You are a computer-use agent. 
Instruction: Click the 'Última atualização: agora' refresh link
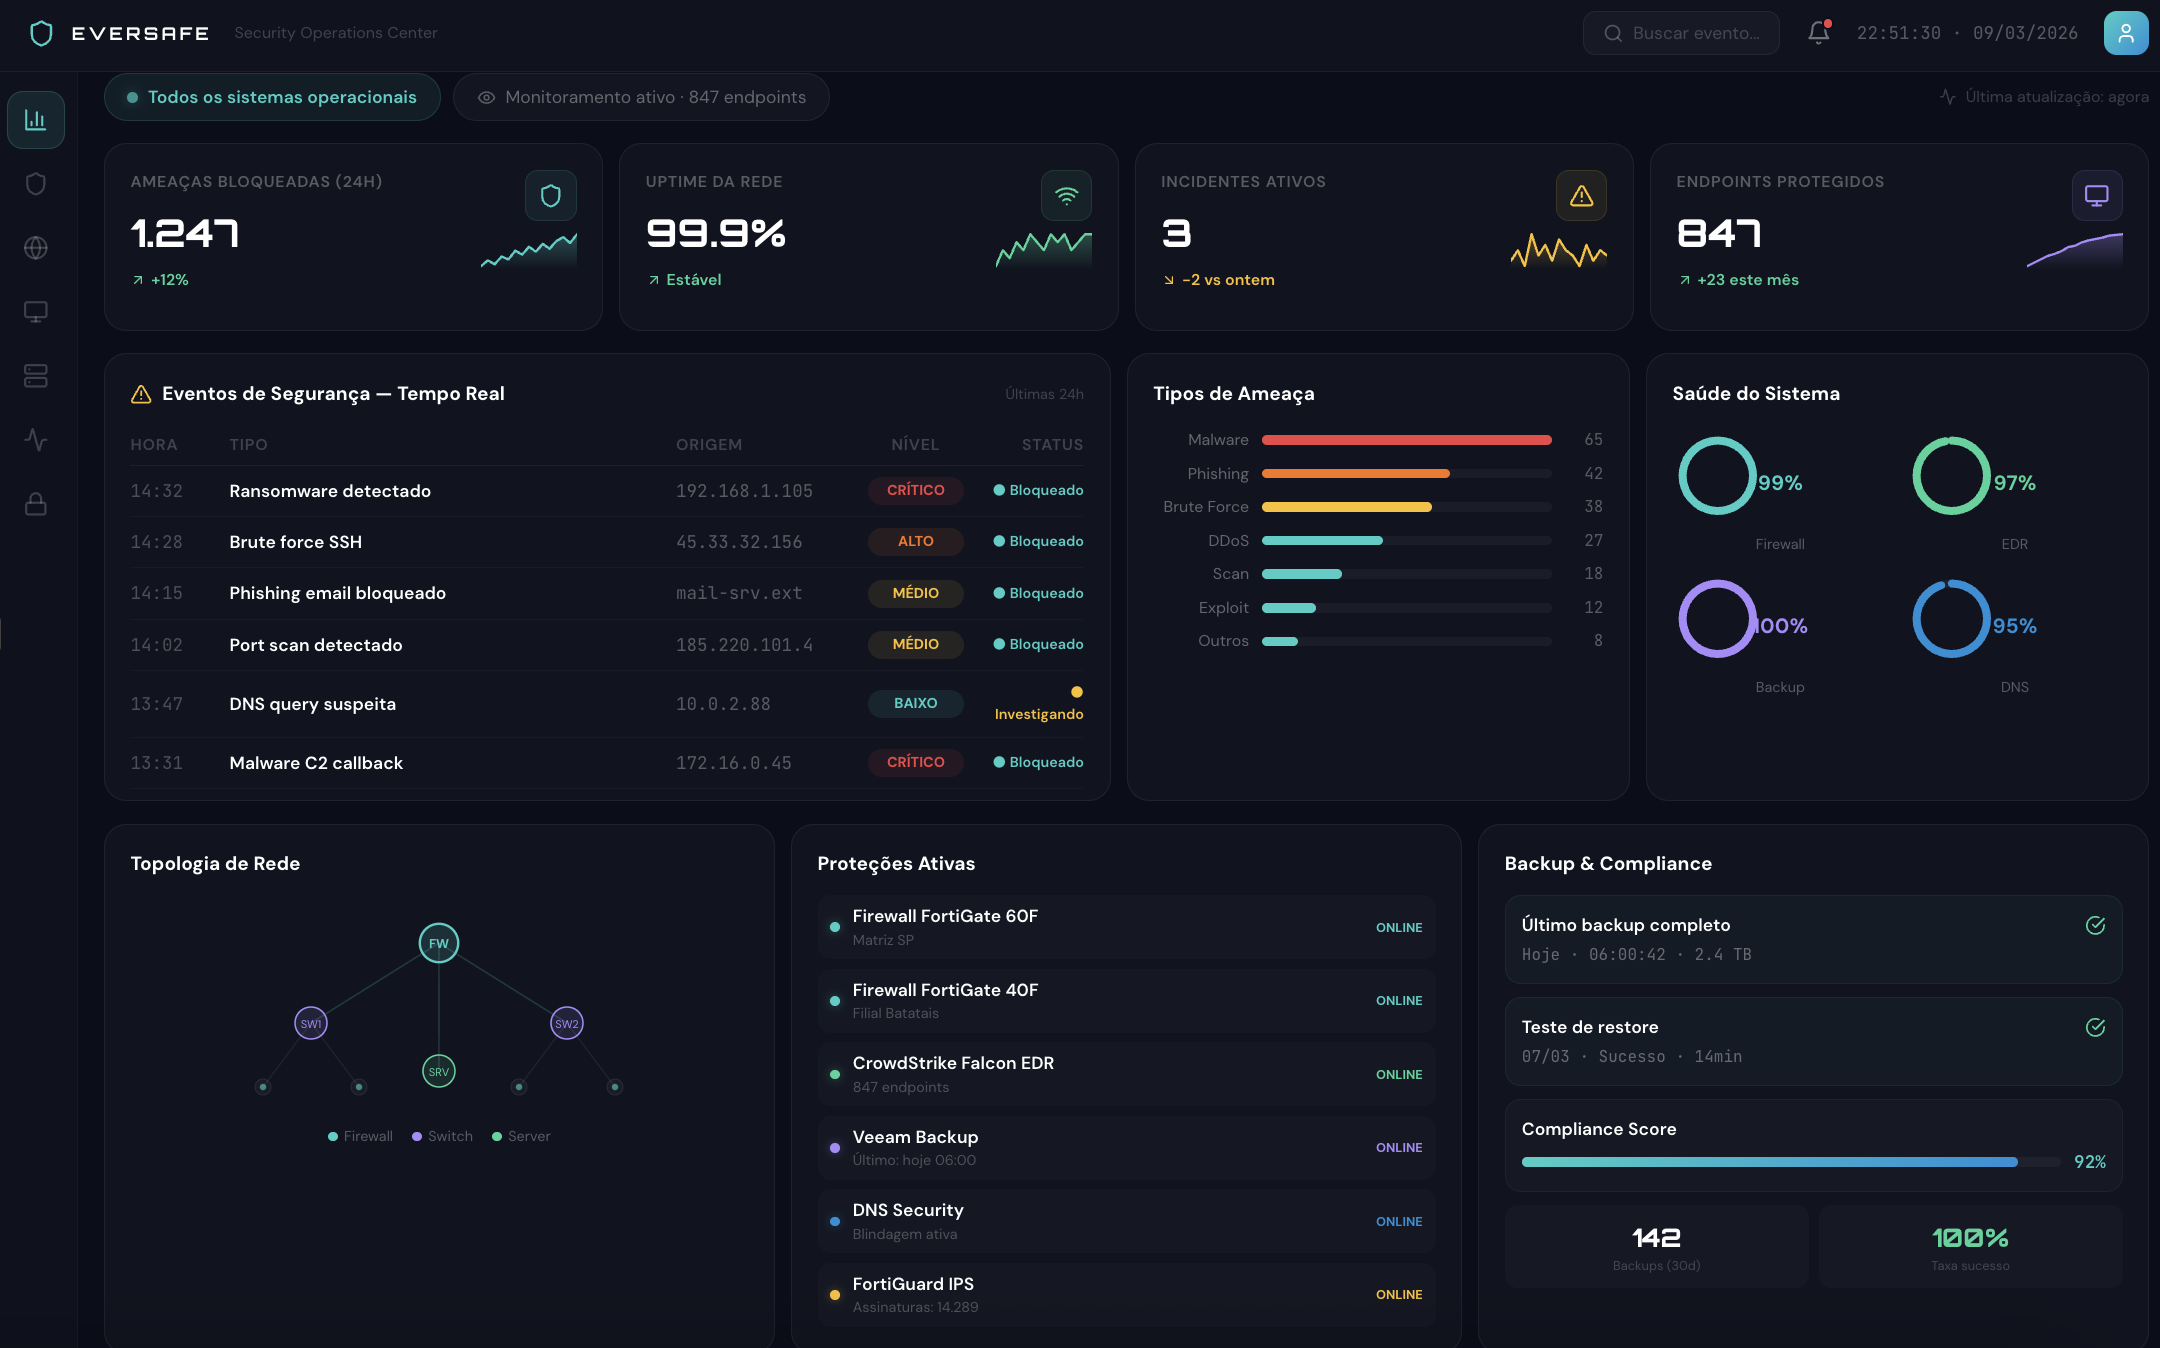(x=2046, y=97)
